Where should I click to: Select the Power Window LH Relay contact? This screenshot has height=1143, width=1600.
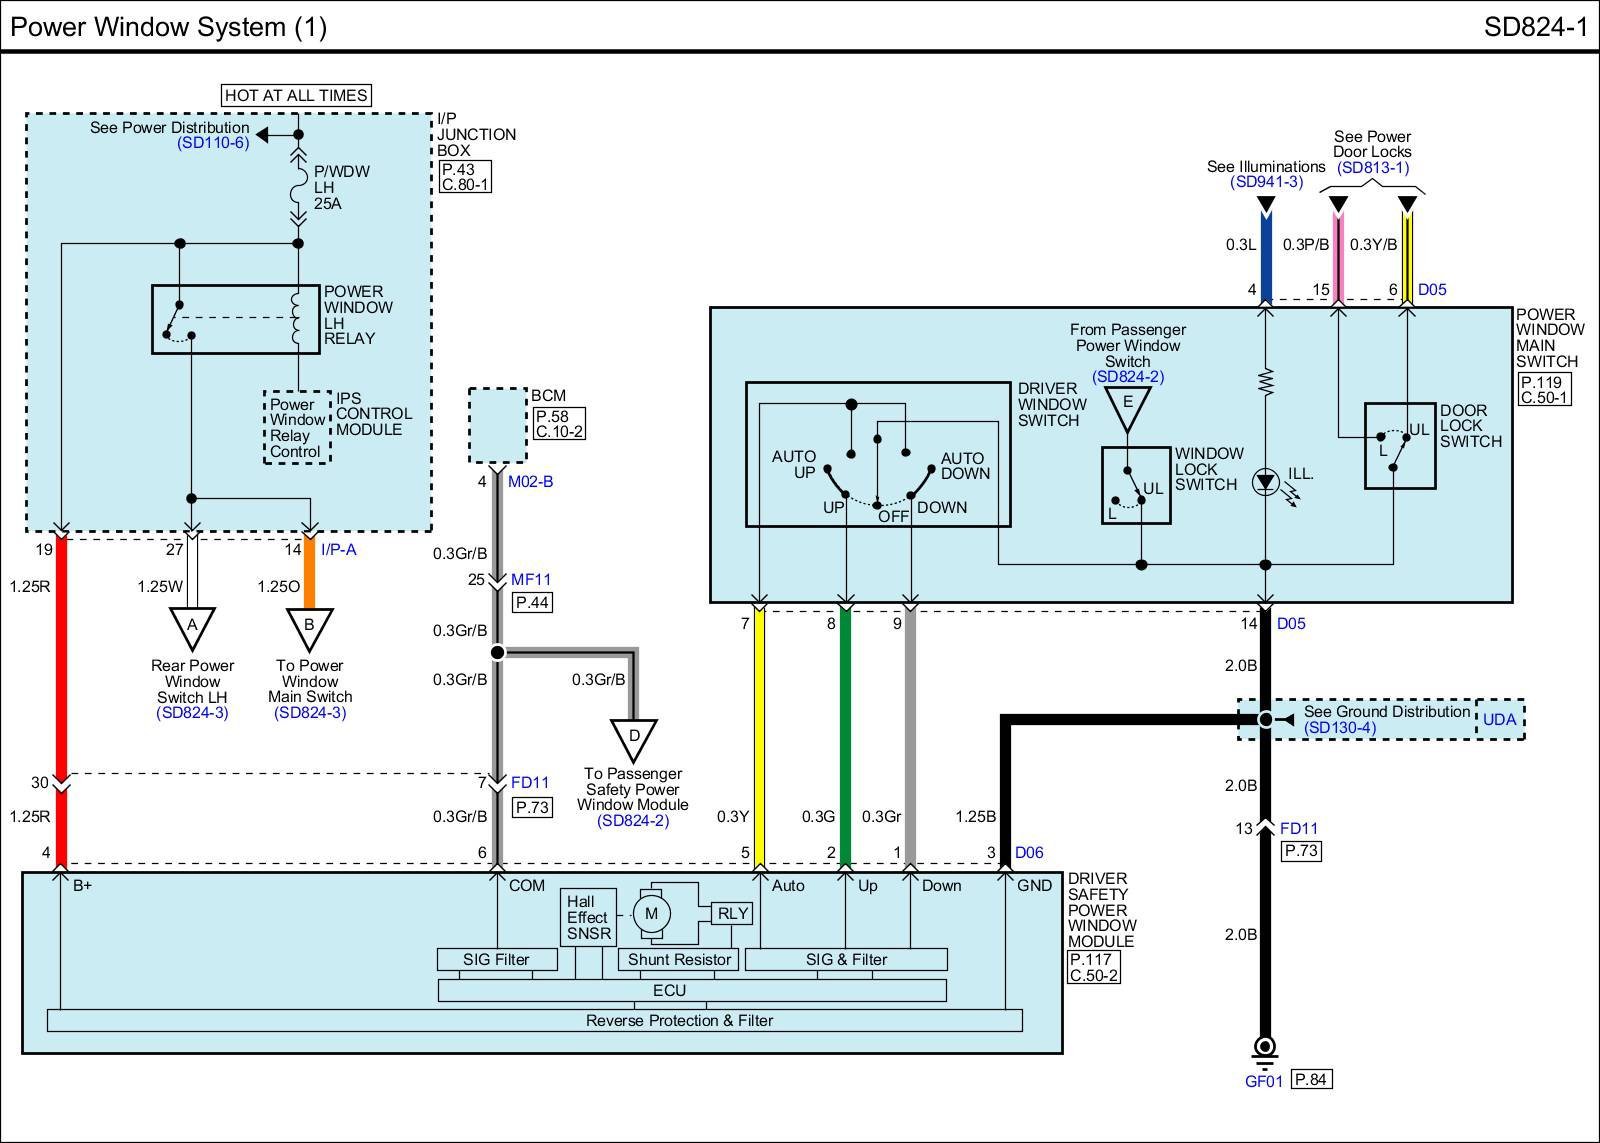(180, 320)
